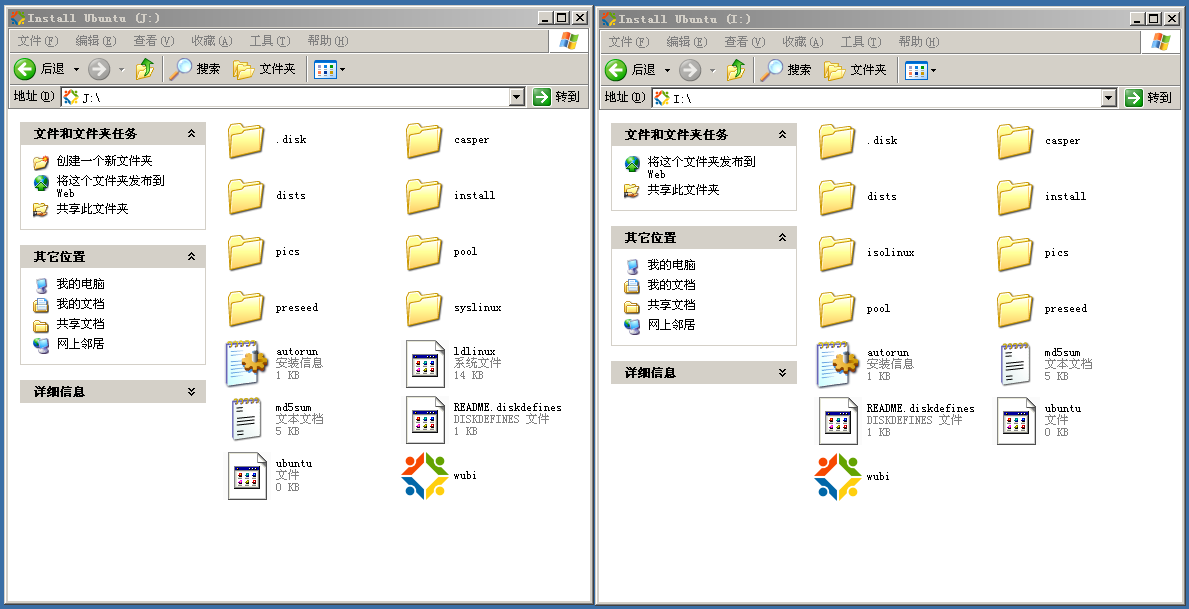Screen dimensions: 1189x609
Task: Select the wubi application in J: window
Action: [440, 476]
